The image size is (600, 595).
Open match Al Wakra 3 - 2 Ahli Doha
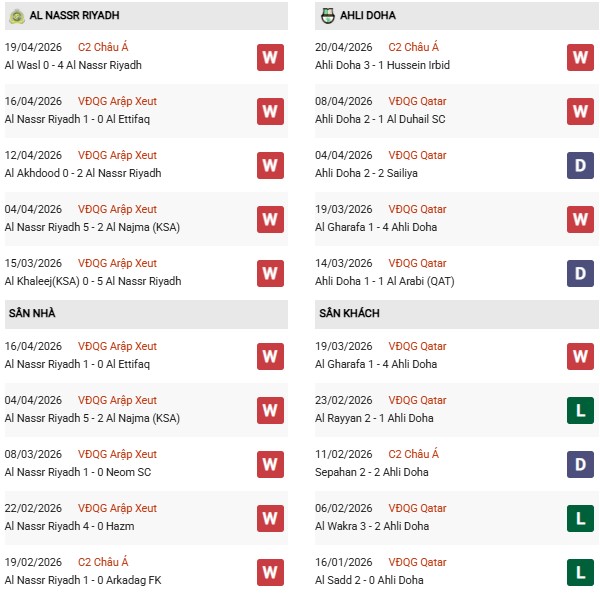tap(372, 526)
